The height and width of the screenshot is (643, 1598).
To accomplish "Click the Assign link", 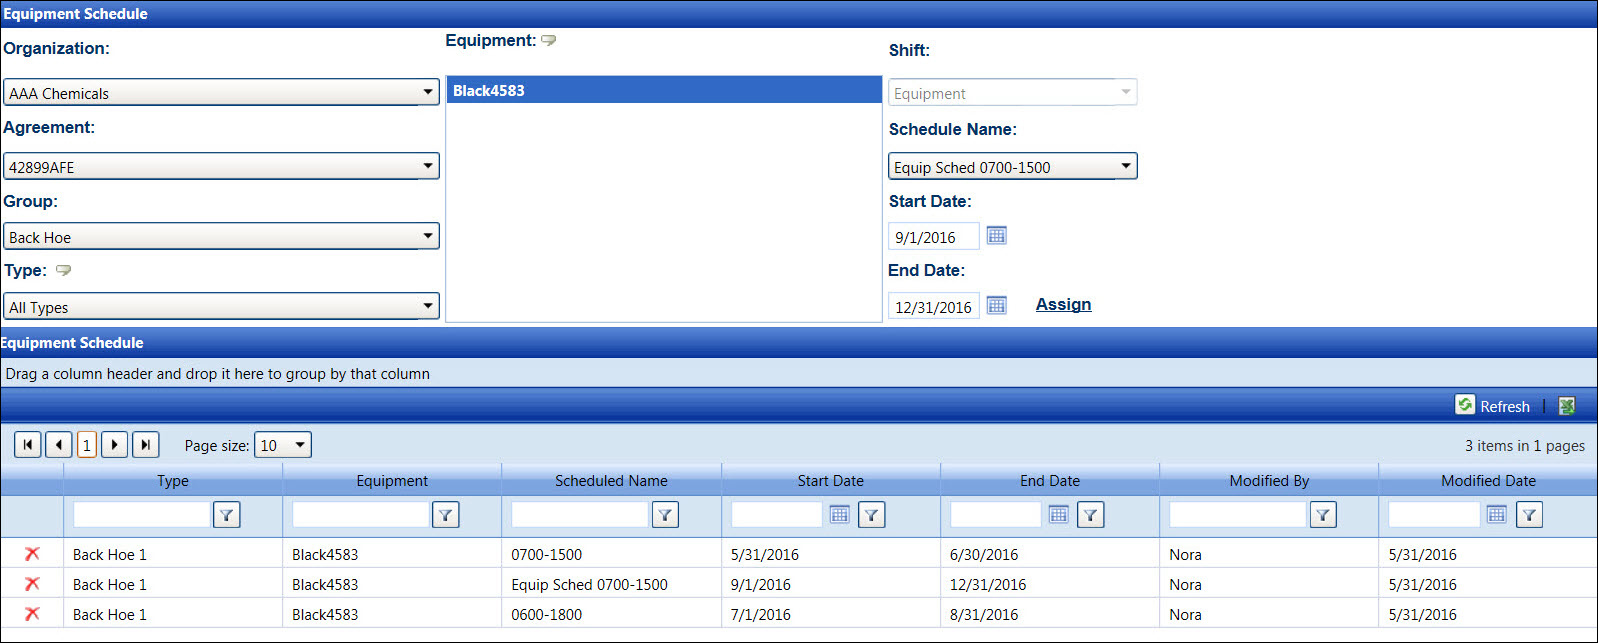I will point(1063,305).
